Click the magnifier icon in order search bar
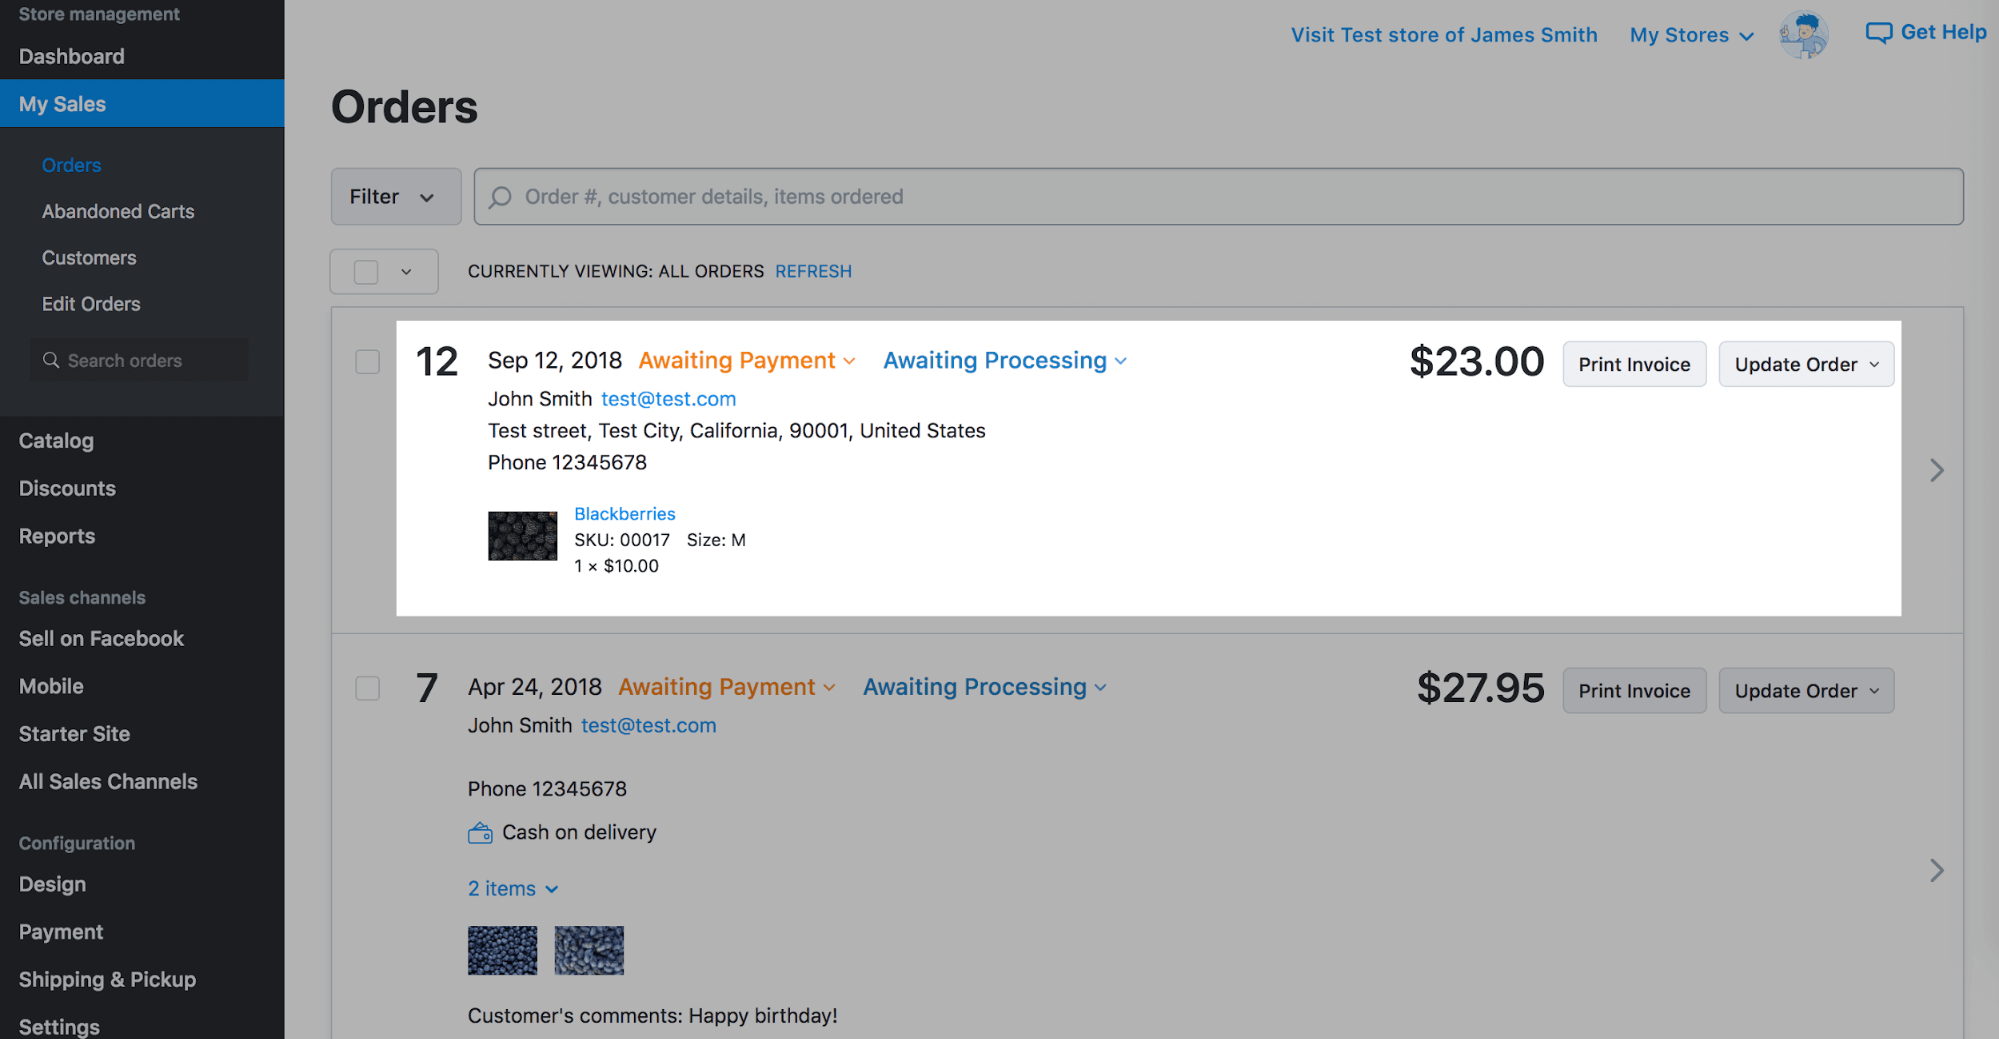The image size is (1999, 1039). (x=501, y=197)
